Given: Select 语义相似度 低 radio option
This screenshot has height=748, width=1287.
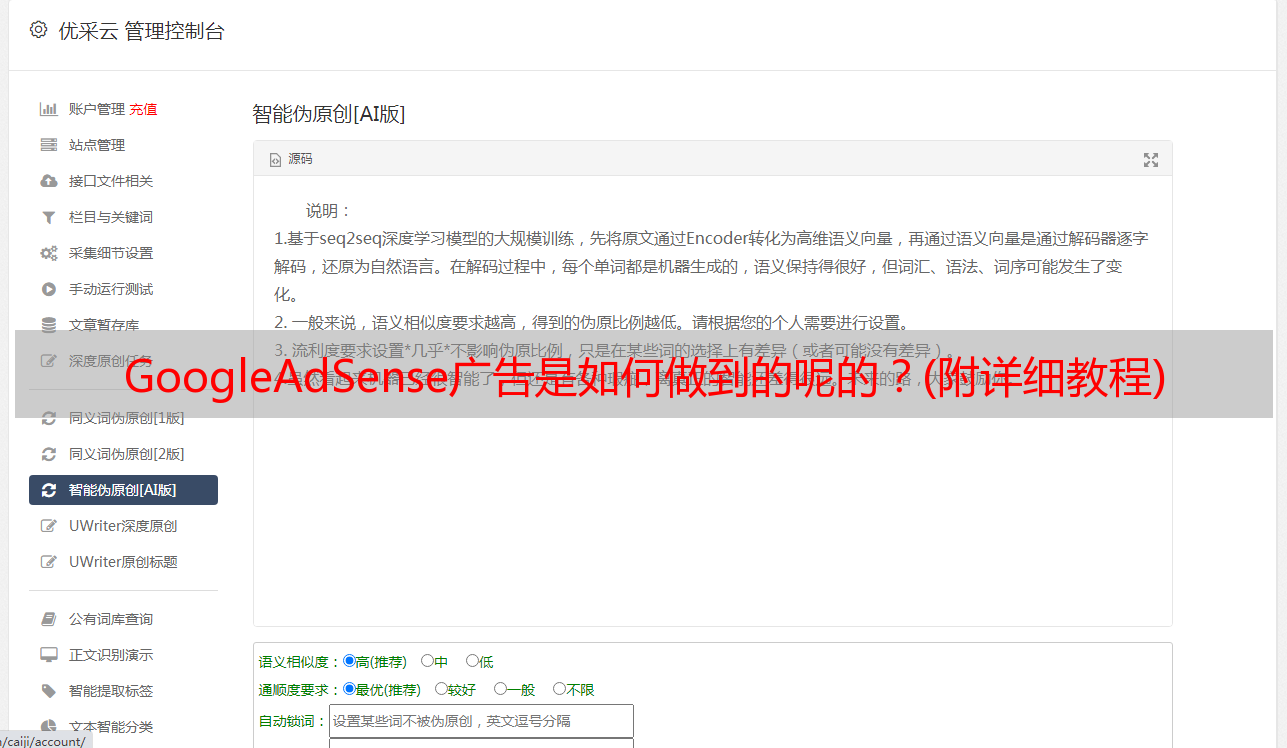Looking at the screenshot, I should click(x=472, y=661).
